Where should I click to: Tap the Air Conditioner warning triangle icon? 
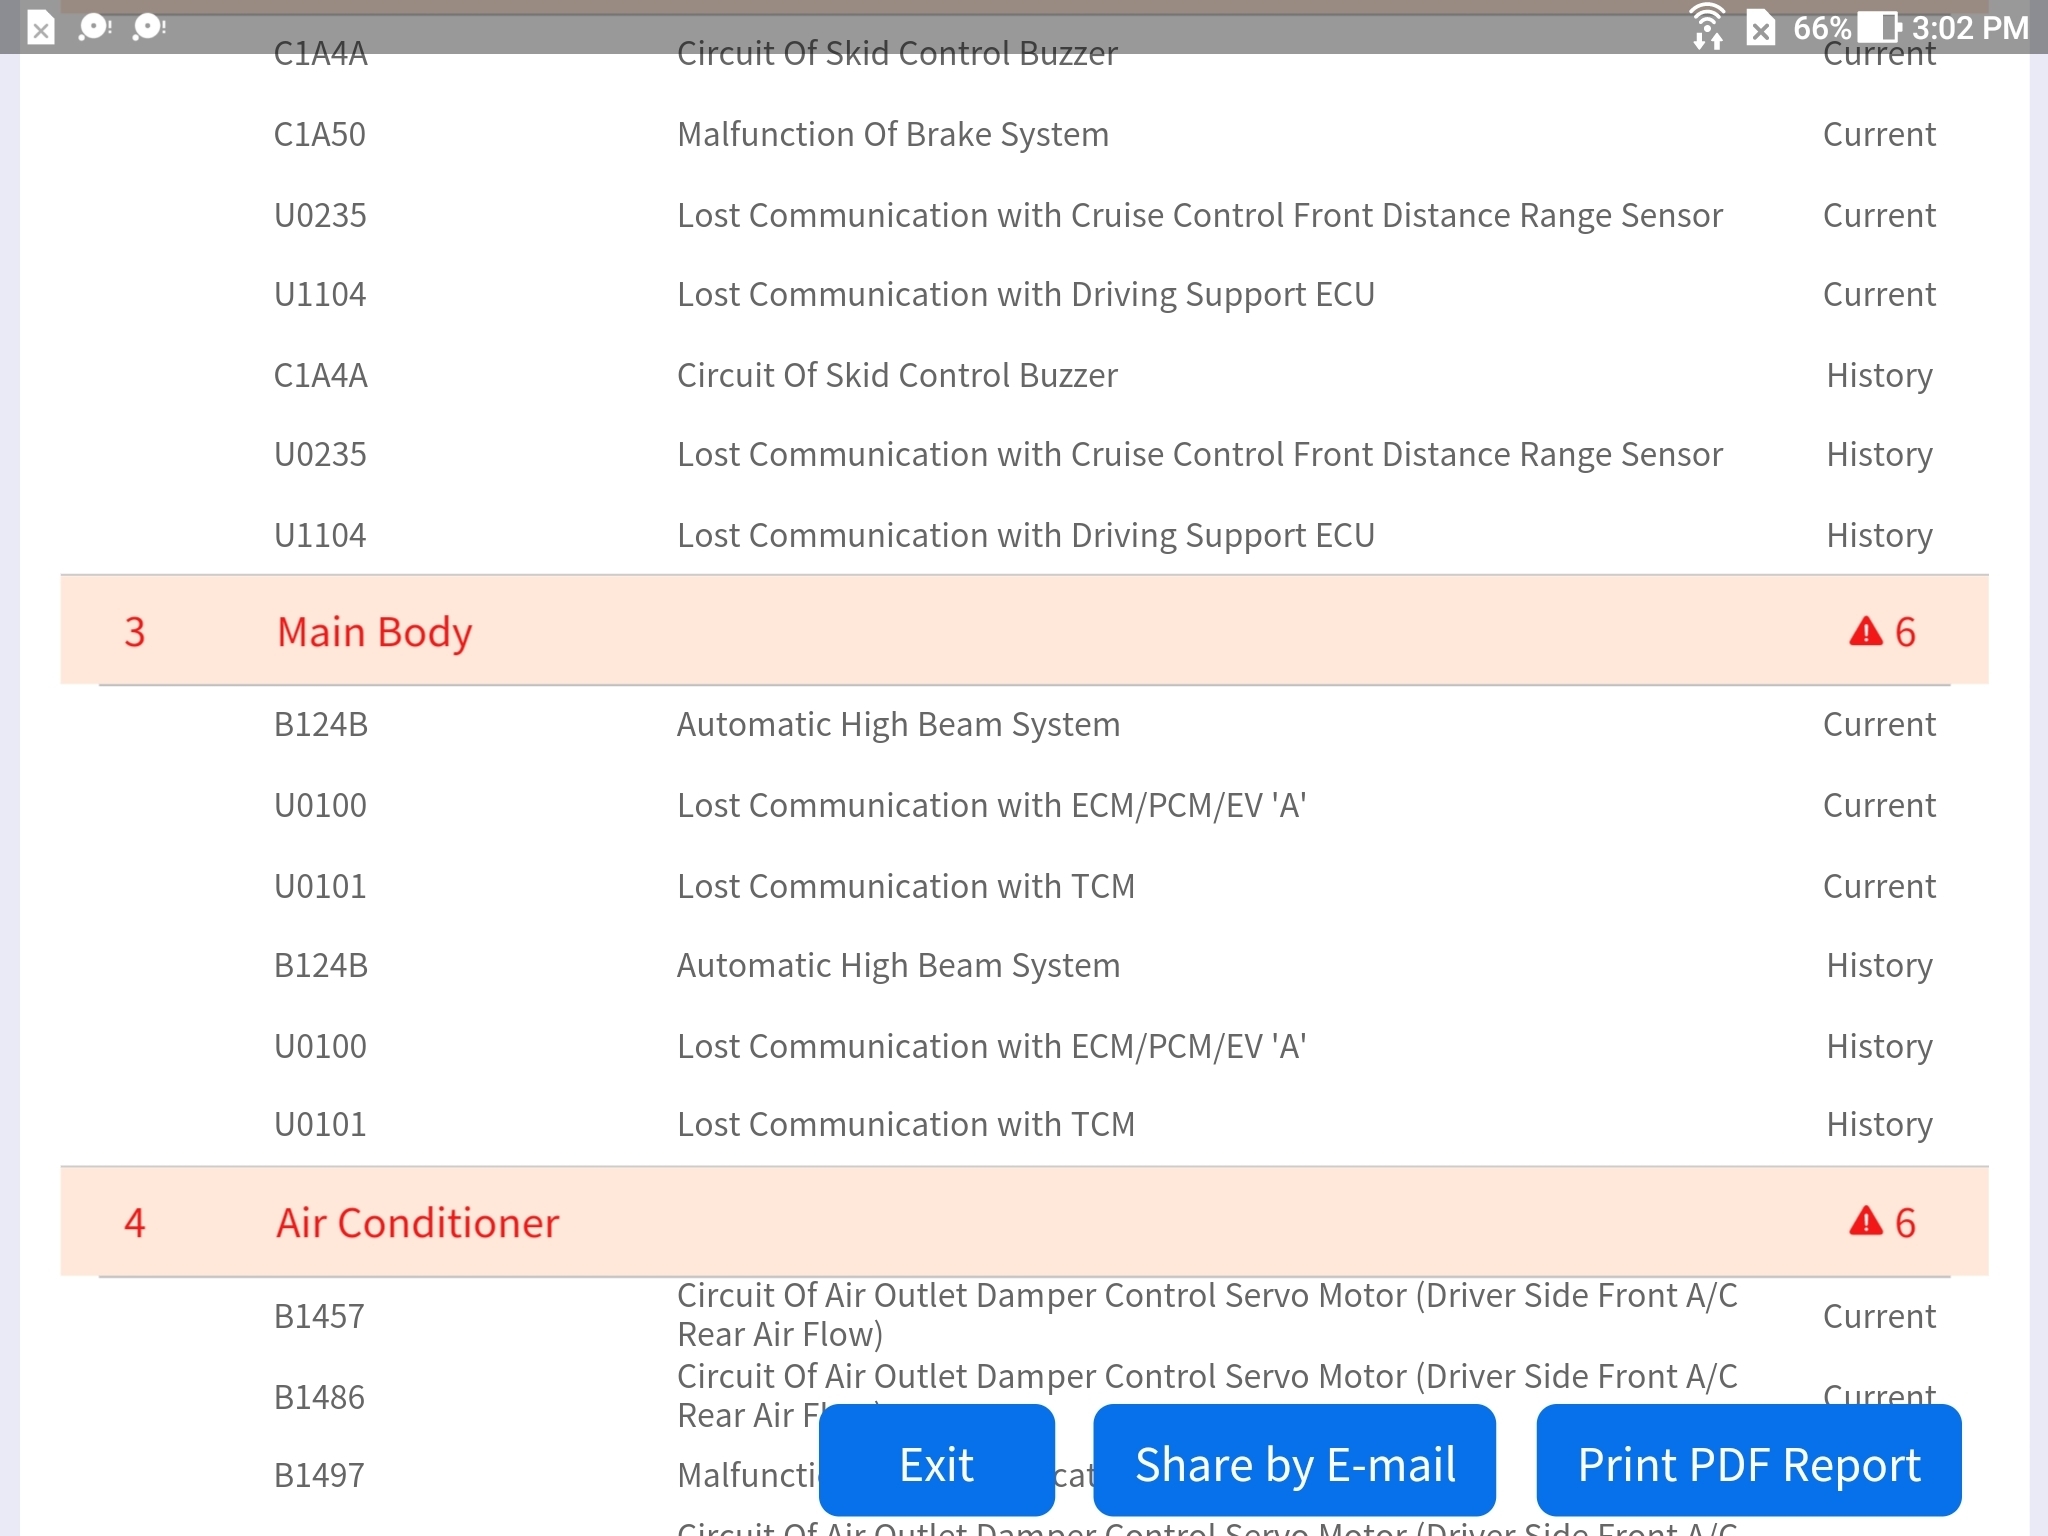tap(1865, 1221)
